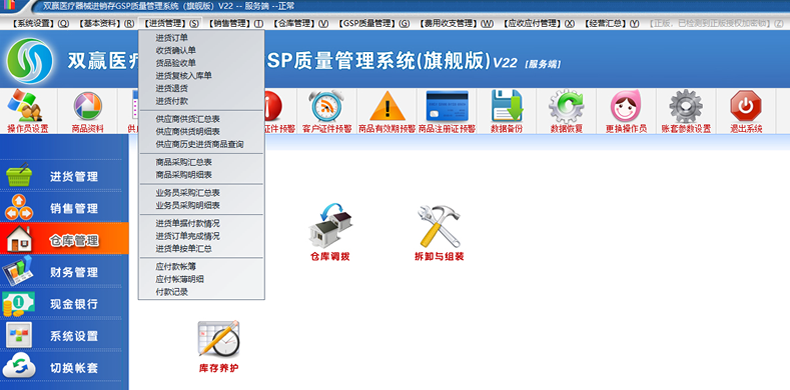Click 退出系统 power icon
Image resolution: width=790 pixels, height=390 pixels.
pos(746,112)
